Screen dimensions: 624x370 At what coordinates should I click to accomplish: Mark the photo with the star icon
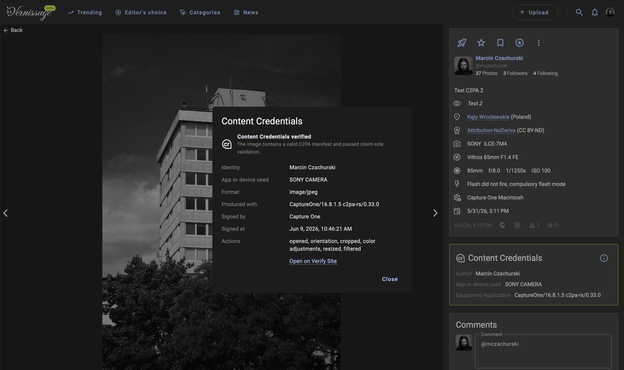tap(481, 43)
